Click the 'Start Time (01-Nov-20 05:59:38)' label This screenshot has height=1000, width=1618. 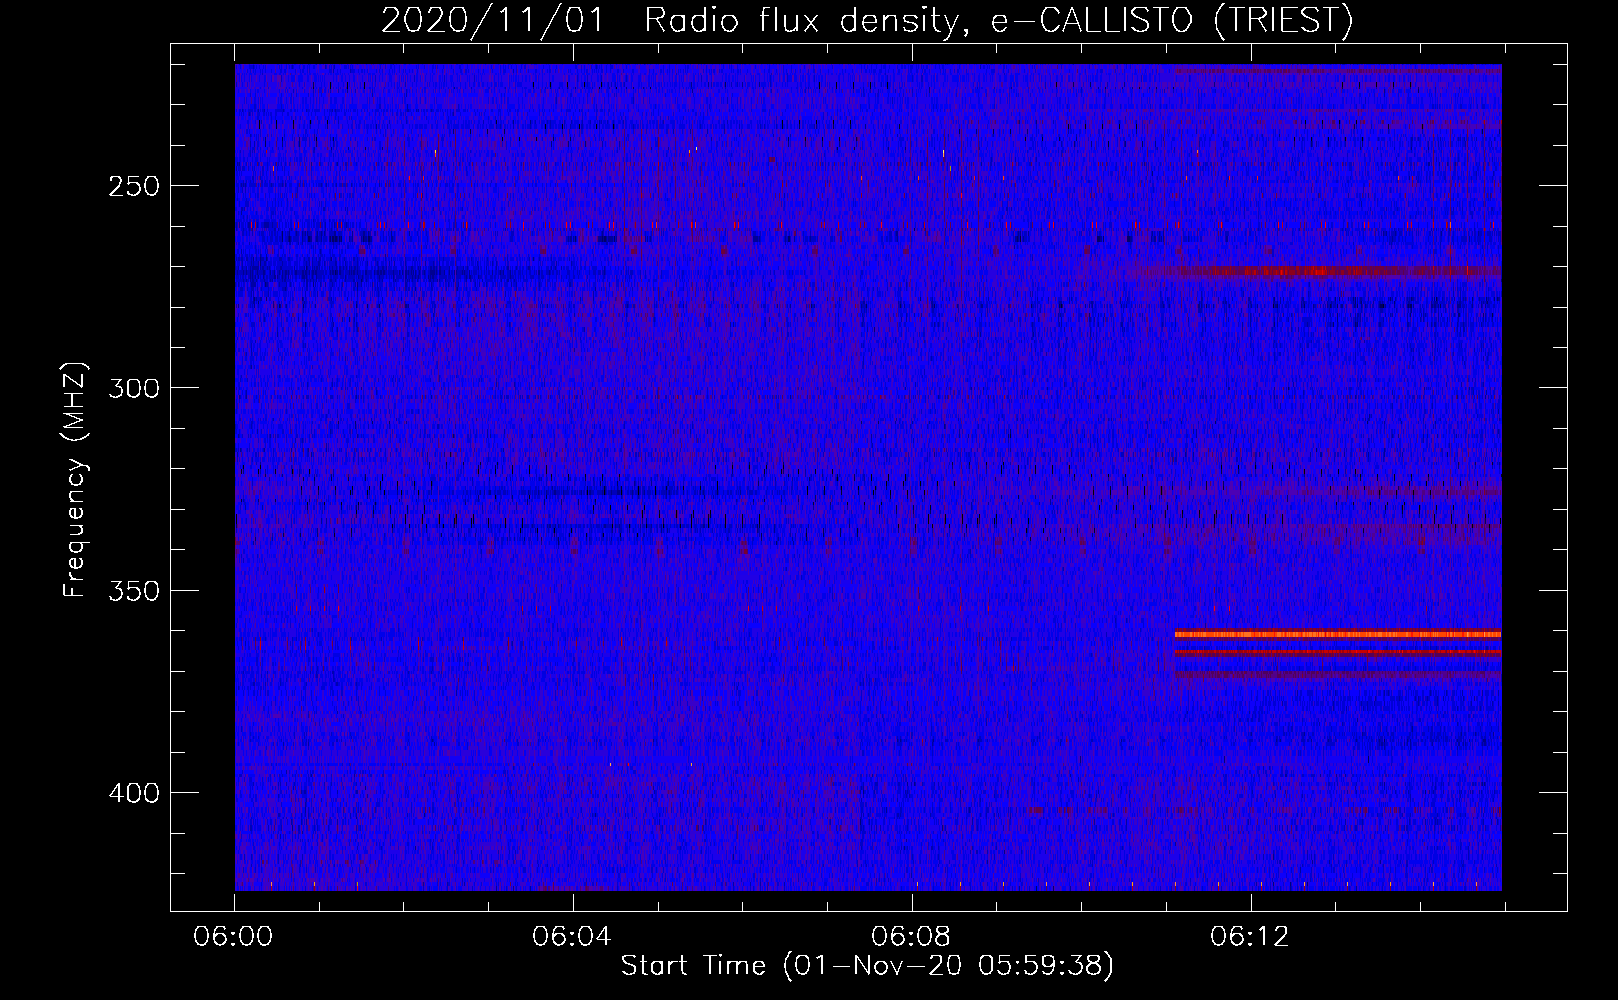pyautogui.click(x=867, y=966)
